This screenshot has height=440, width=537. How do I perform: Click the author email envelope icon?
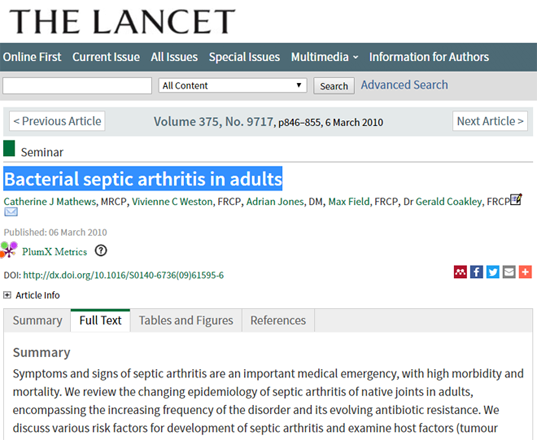11,212
